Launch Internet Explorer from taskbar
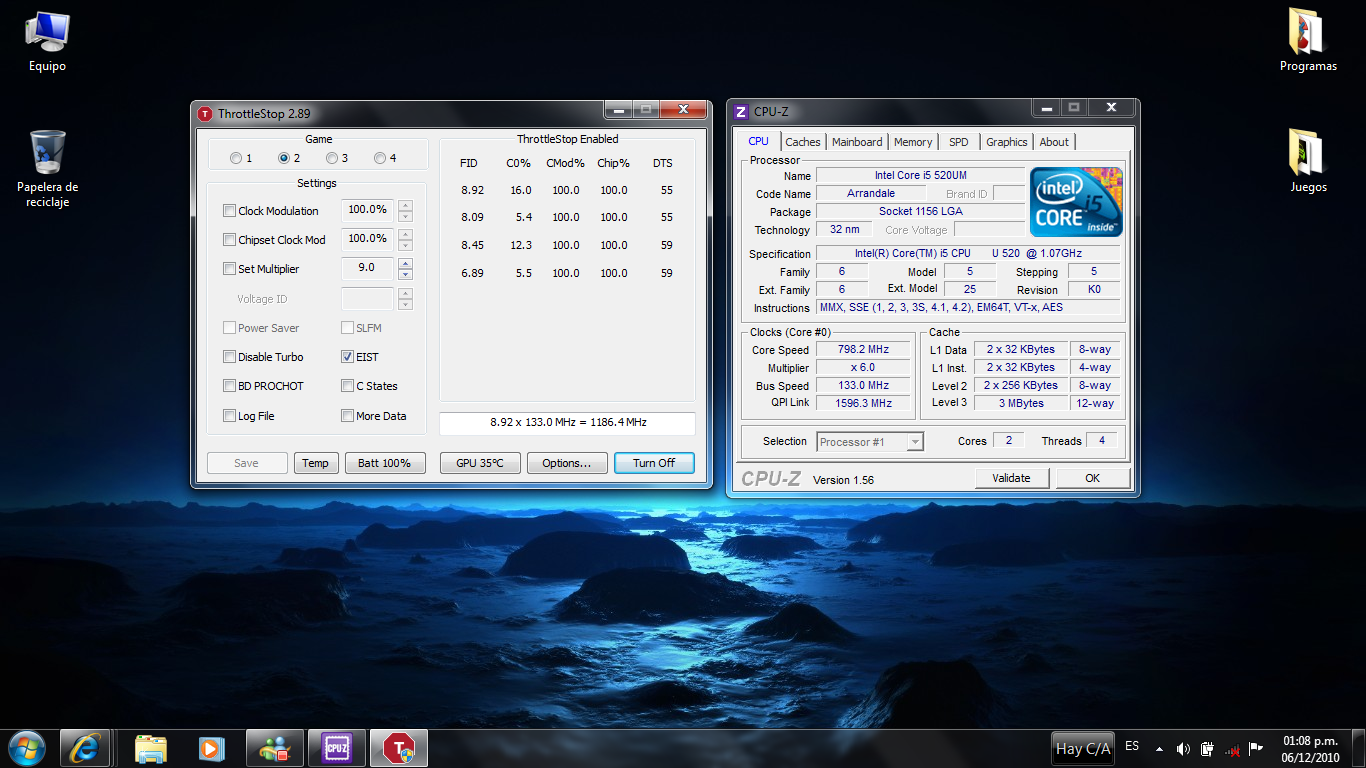1366x768 pixels. point(85,747)
